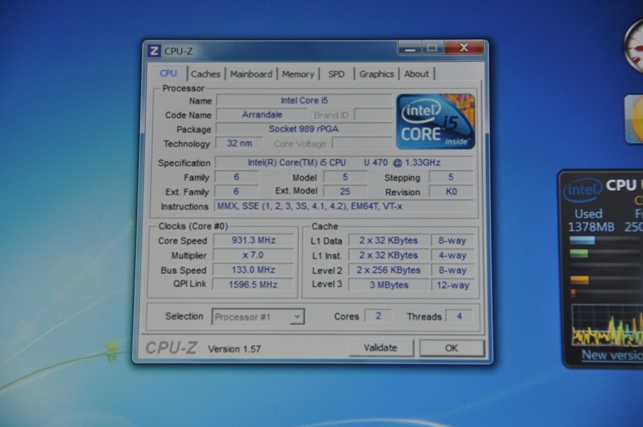Click the disabled maximize button of CPU-Z
The image size is (643, 427).
click(432, 48)
